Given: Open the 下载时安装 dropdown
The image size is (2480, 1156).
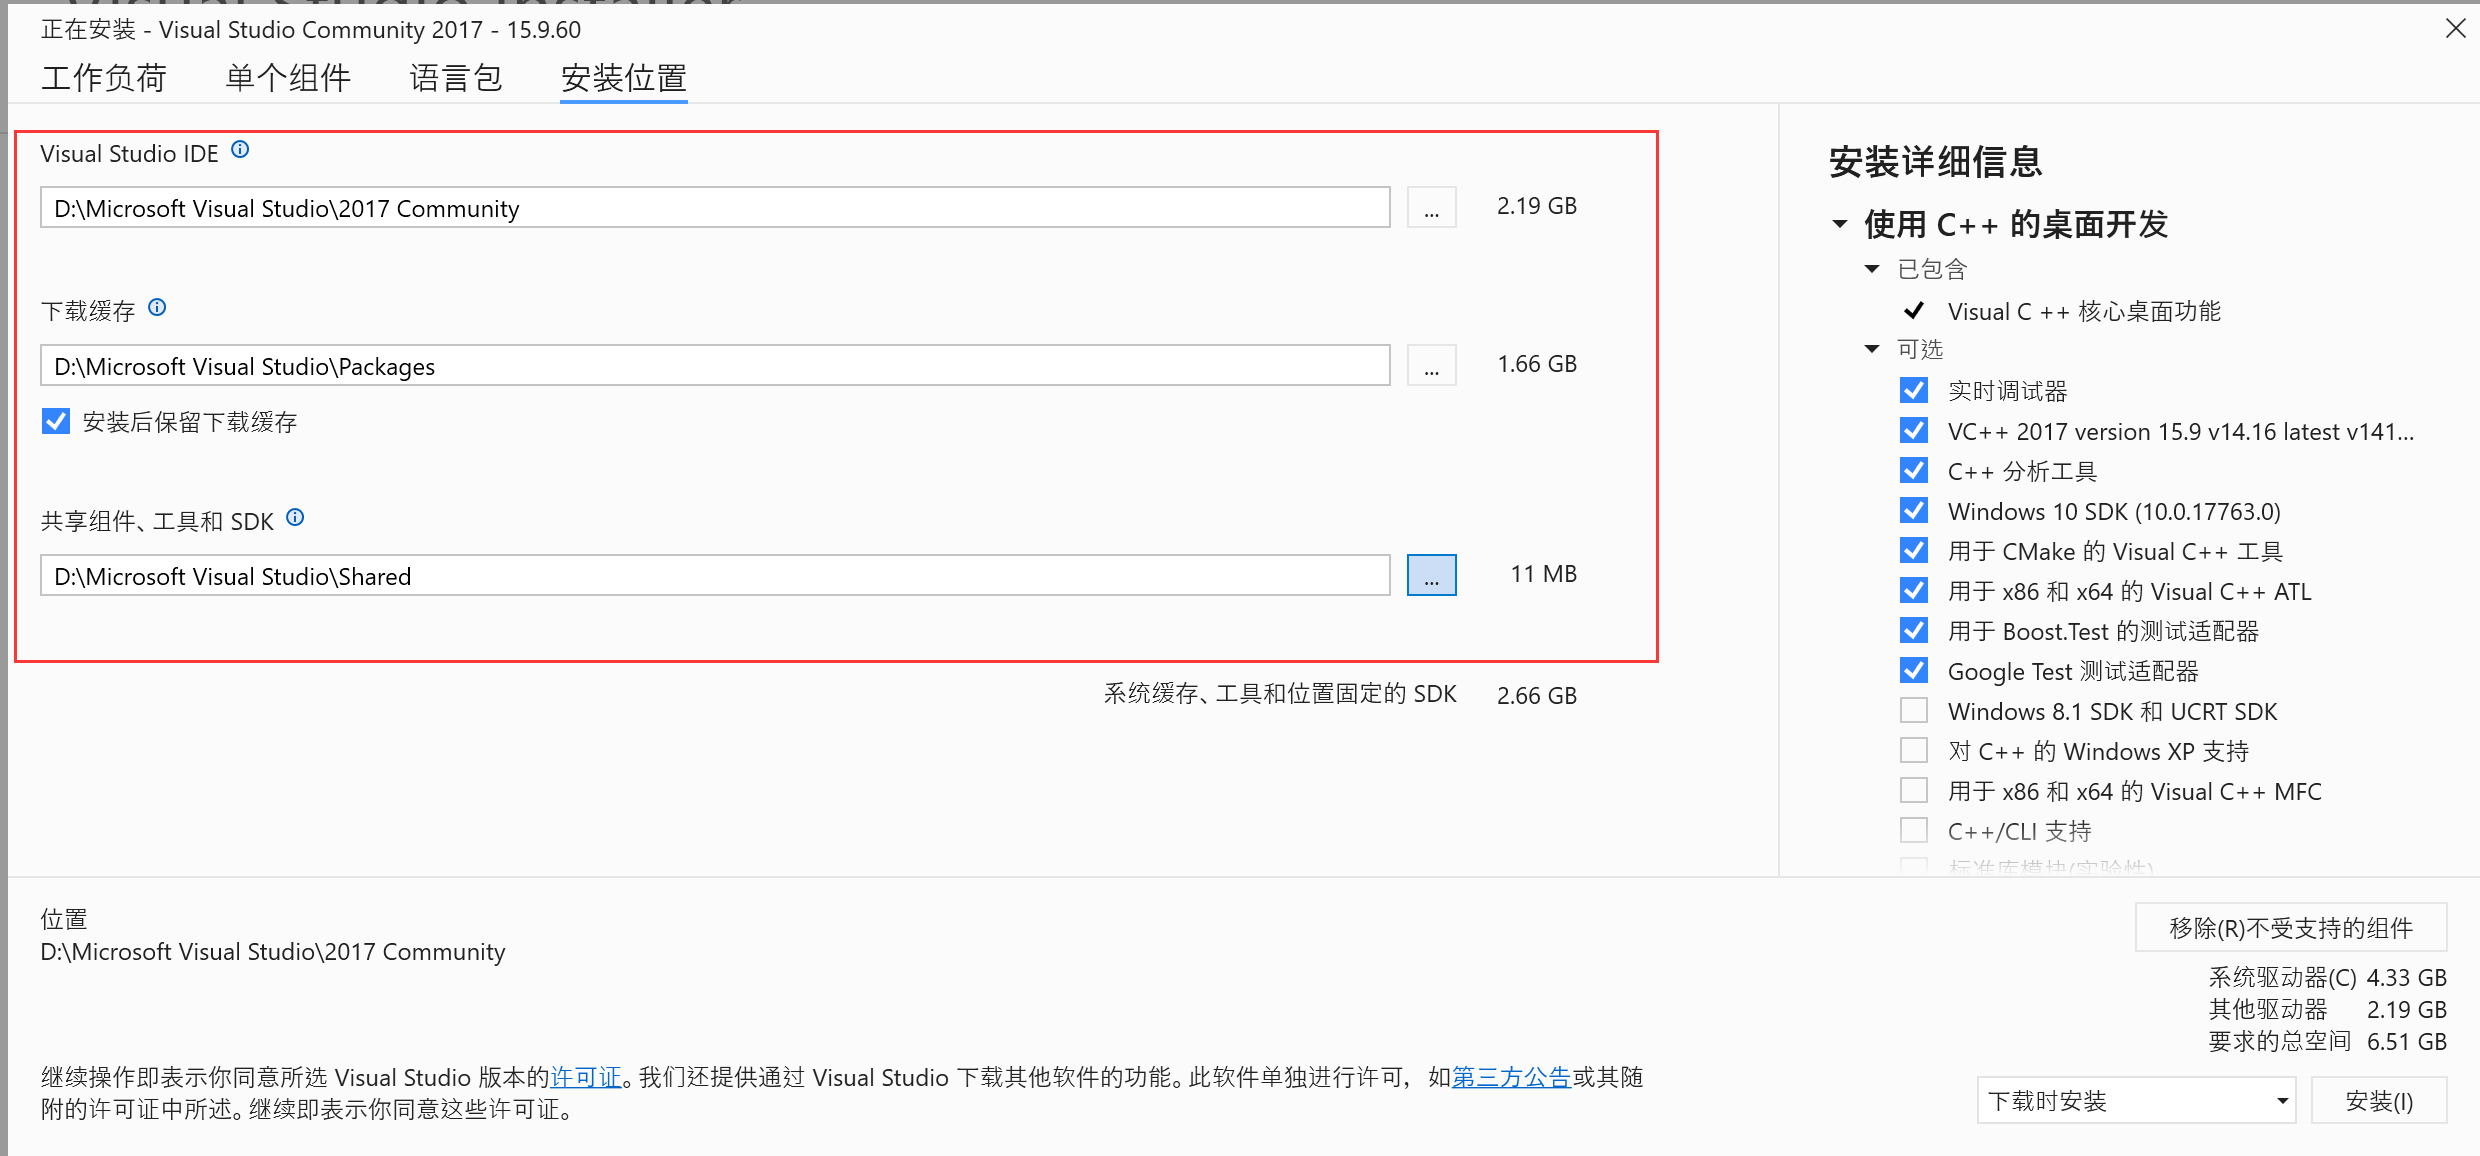Looking at the screenshot, I should click(2136, 1101).
